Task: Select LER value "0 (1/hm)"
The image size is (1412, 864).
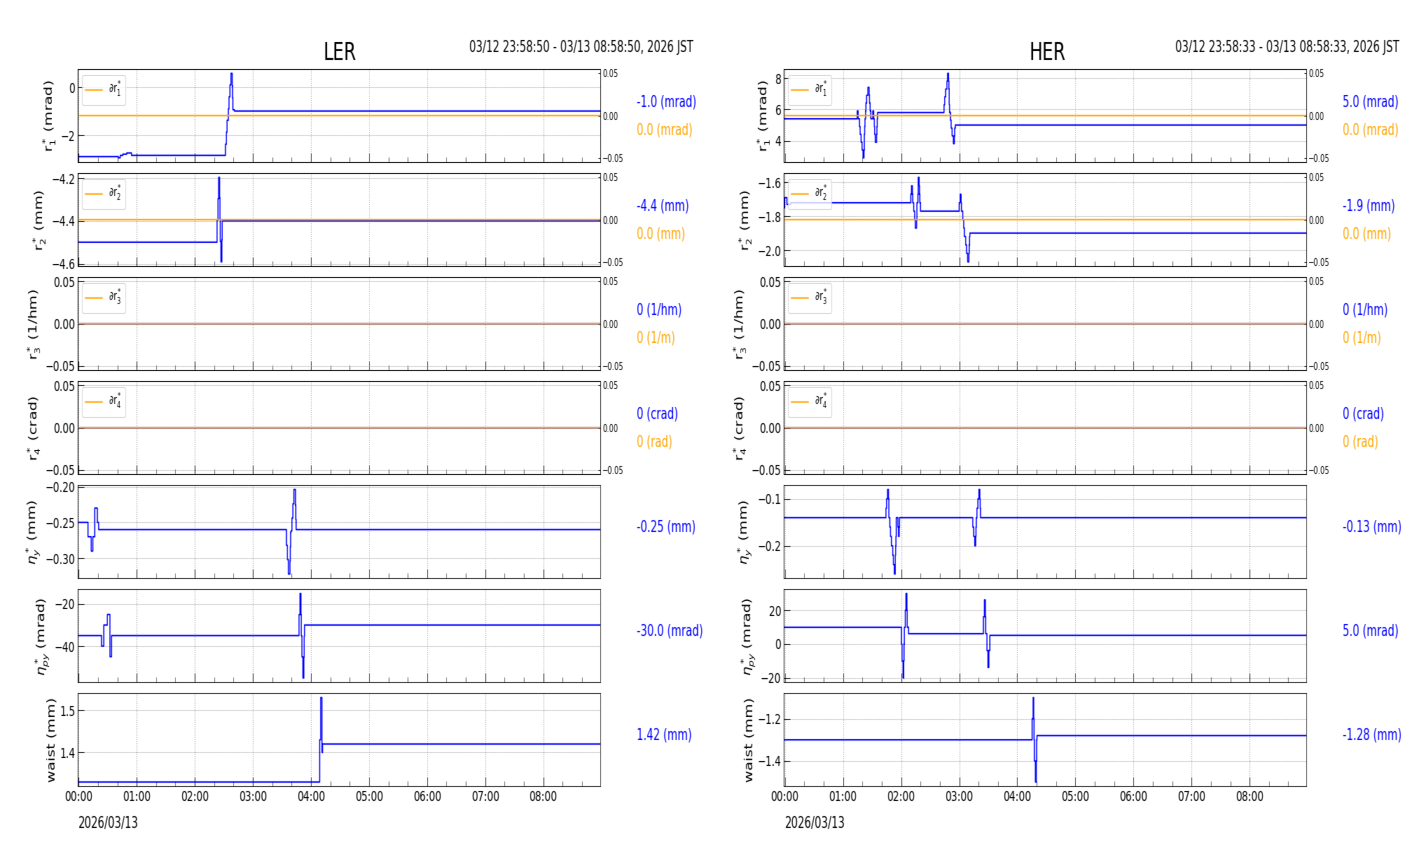Action: (662, 310)
